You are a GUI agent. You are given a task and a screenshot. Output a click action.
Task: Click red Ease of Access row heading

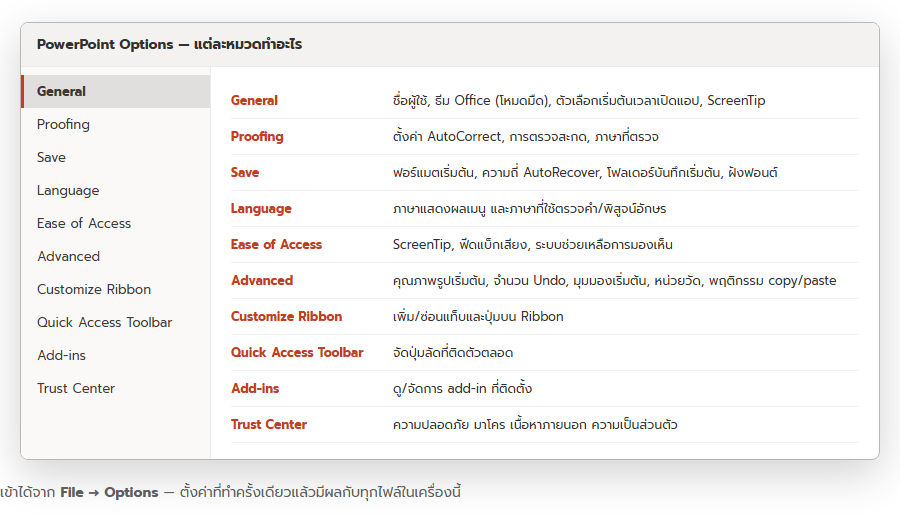click(276, 244)
